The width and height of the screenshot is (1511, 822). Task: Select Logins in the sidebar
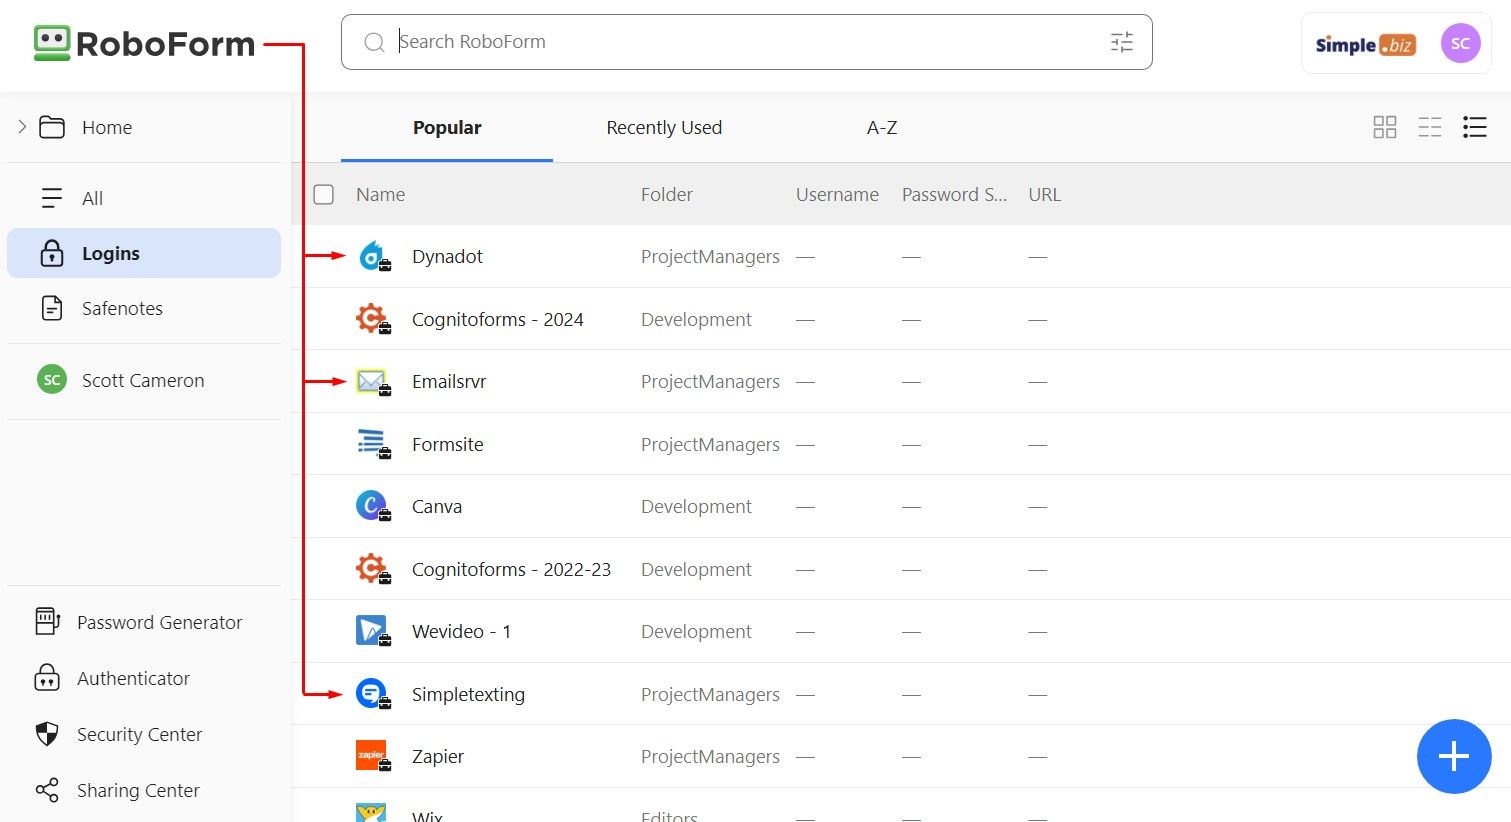(x=144, y=253)
